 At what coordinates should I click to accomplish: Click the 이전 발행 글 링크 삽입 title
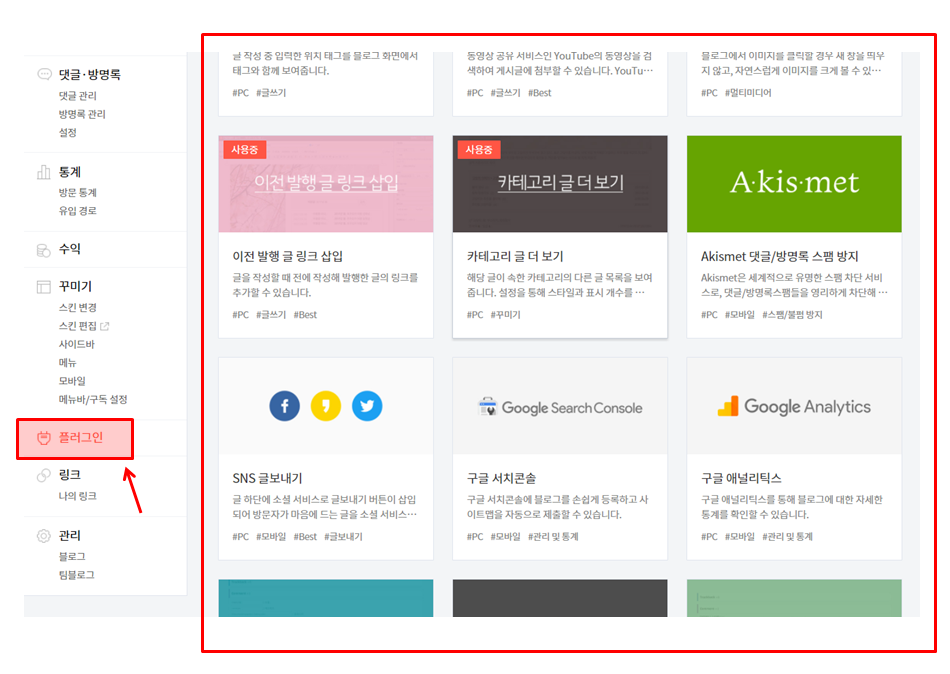click(x=288, y=256)
